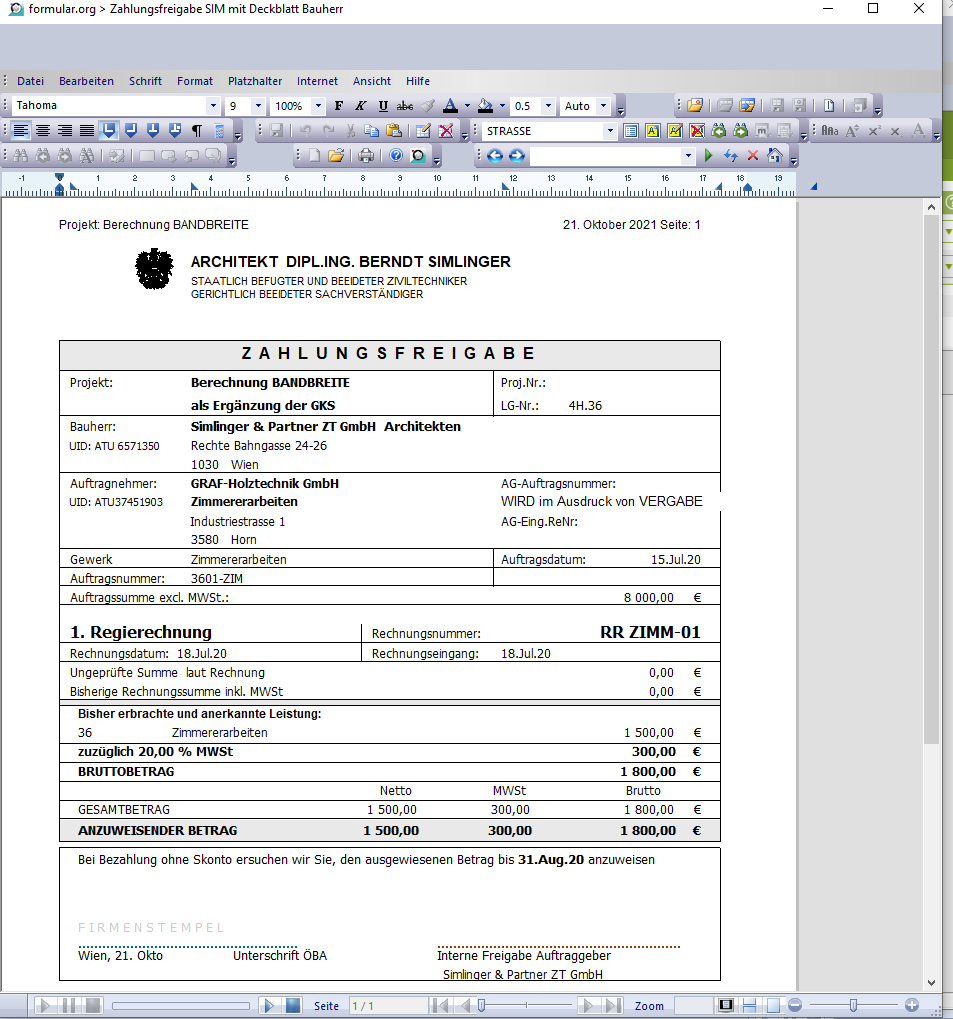Screen dimensions: 953x1019
Task: Click the paste clipboard icon
Action: tap(394, 131)
